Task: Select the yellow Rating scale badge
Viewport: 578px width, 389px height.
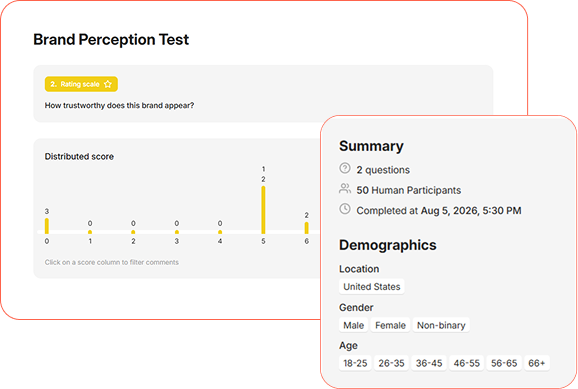Action: tap(81, 84)
